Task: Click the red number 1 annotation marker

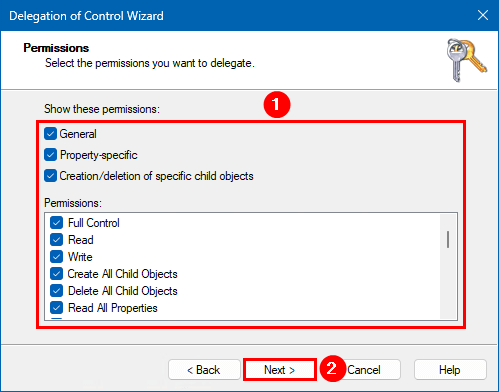Action: 277,105
